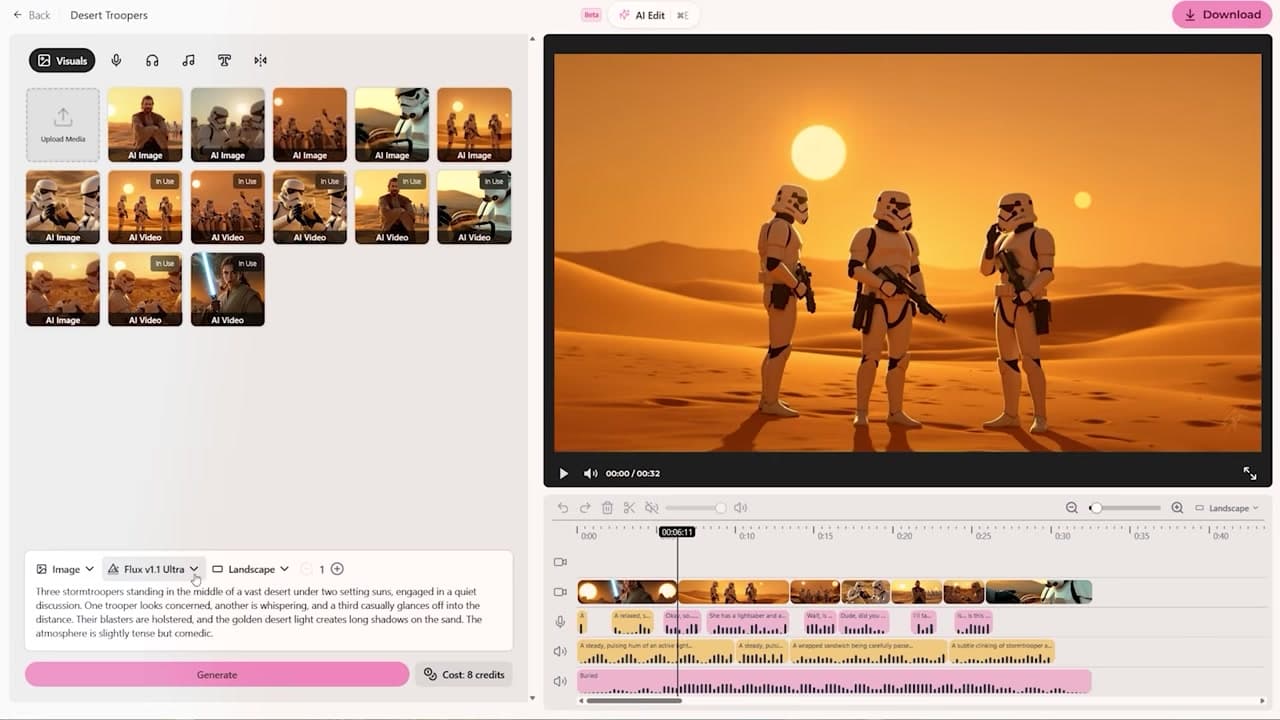Select the last trooper video clip on timeline
This screenshot has width=1280, height=720.
[1038, 592]
